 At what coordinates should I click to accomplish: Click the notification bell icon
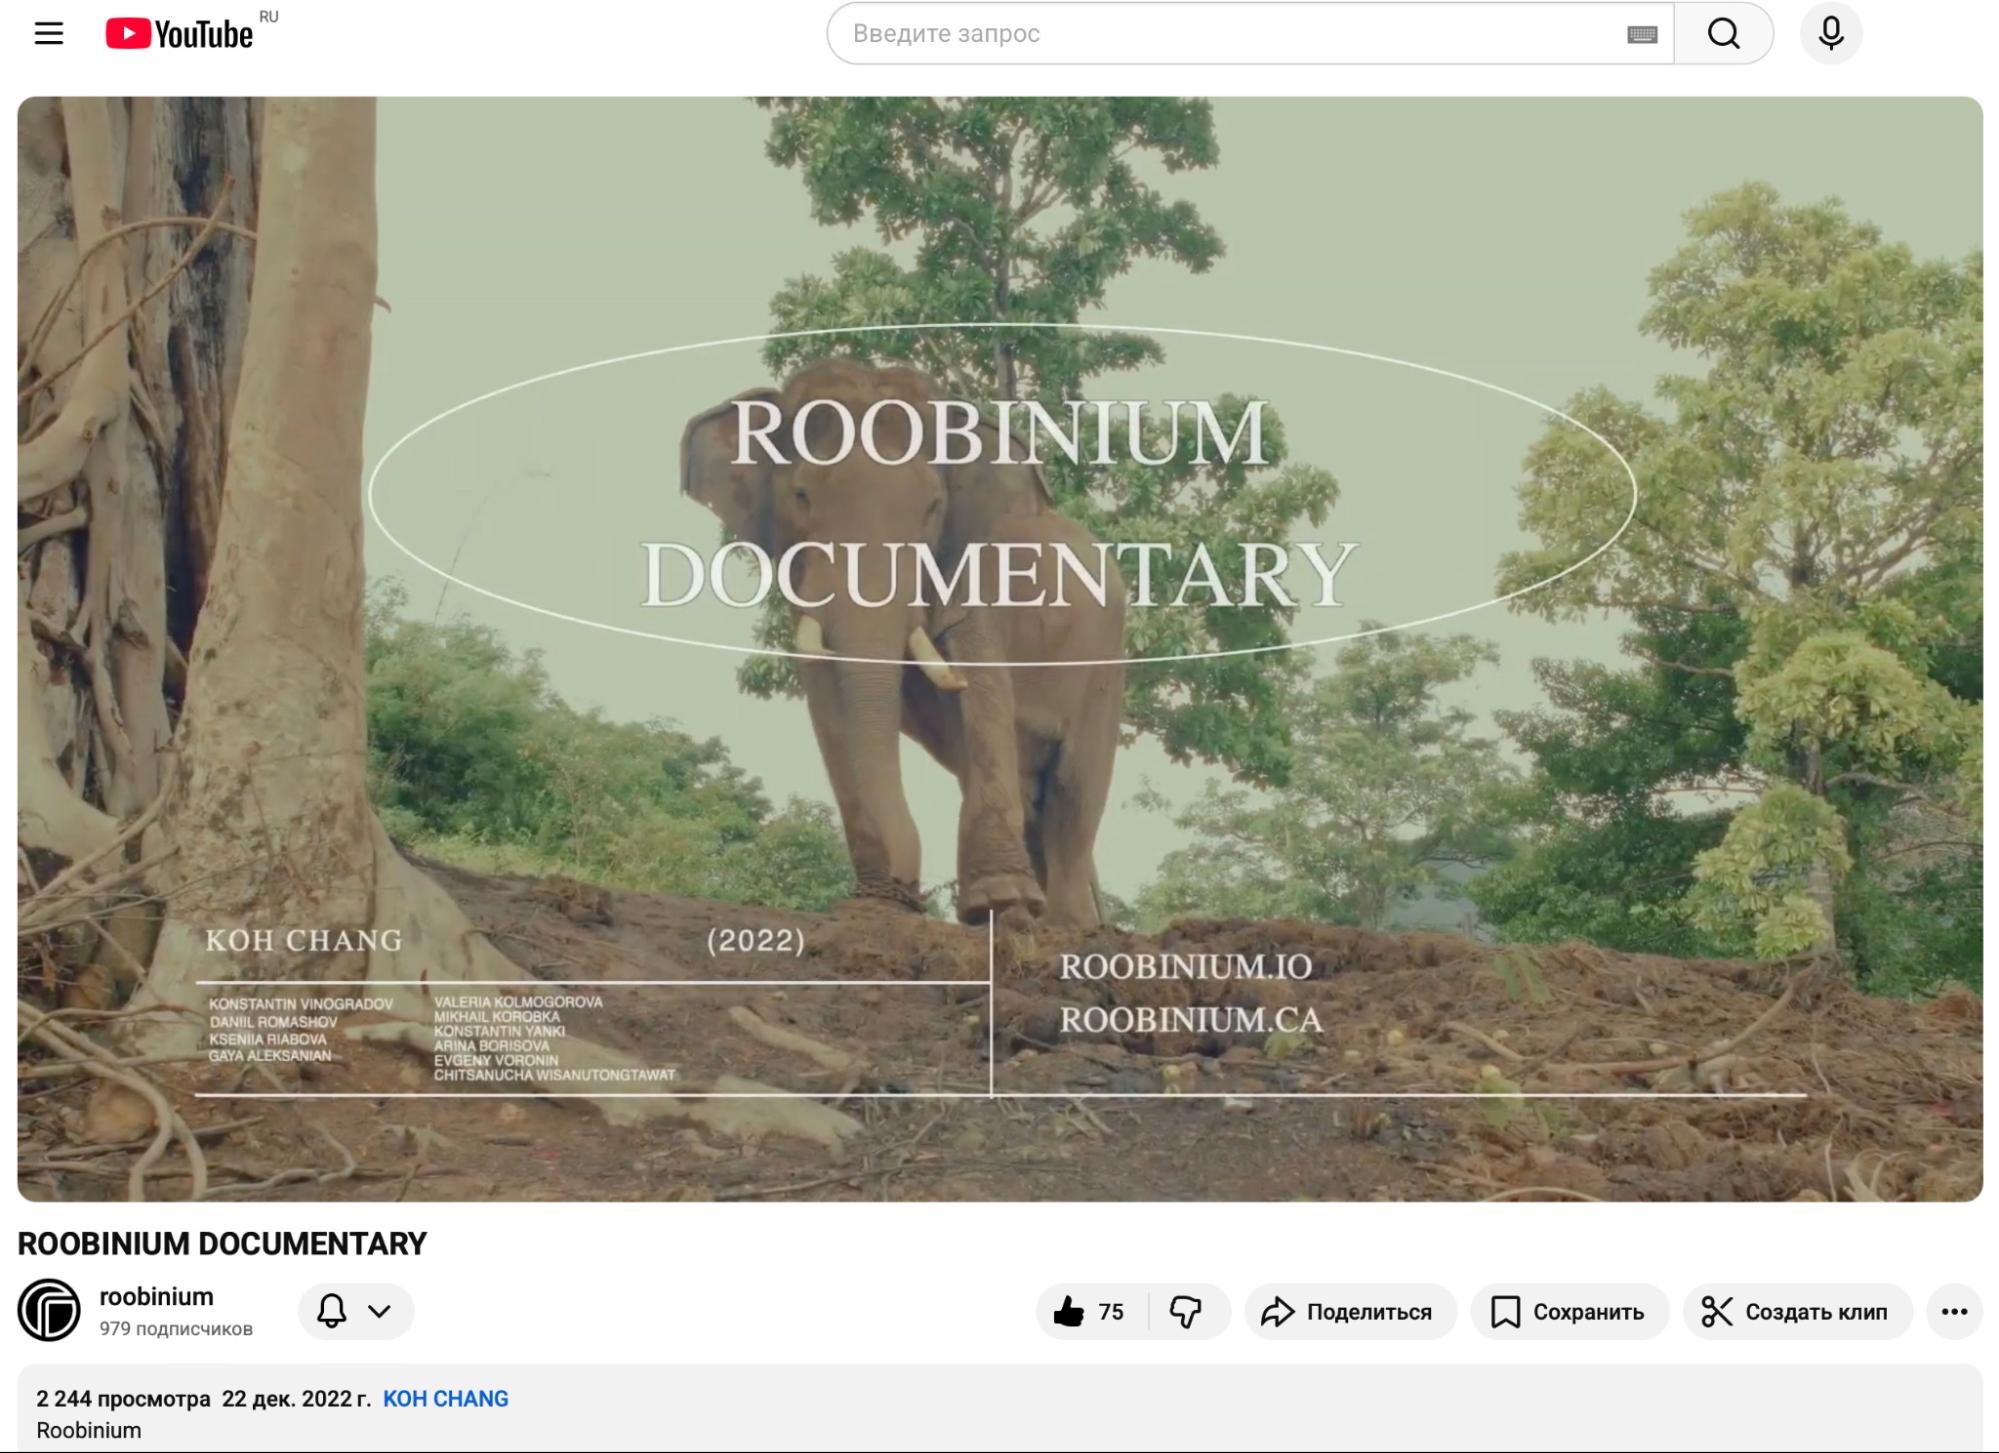332,1310
